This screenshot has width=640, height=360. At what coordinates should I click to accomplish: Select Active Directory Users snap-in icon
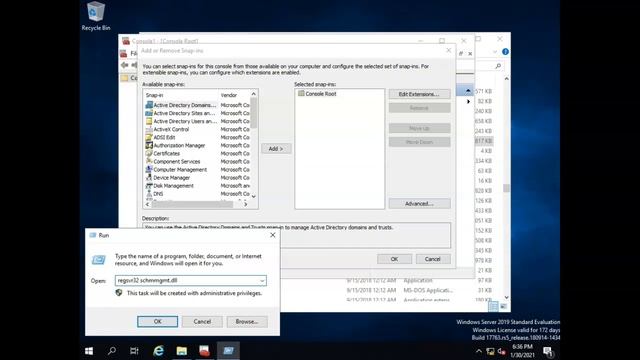pyautogui.click(x=149, y=121)
